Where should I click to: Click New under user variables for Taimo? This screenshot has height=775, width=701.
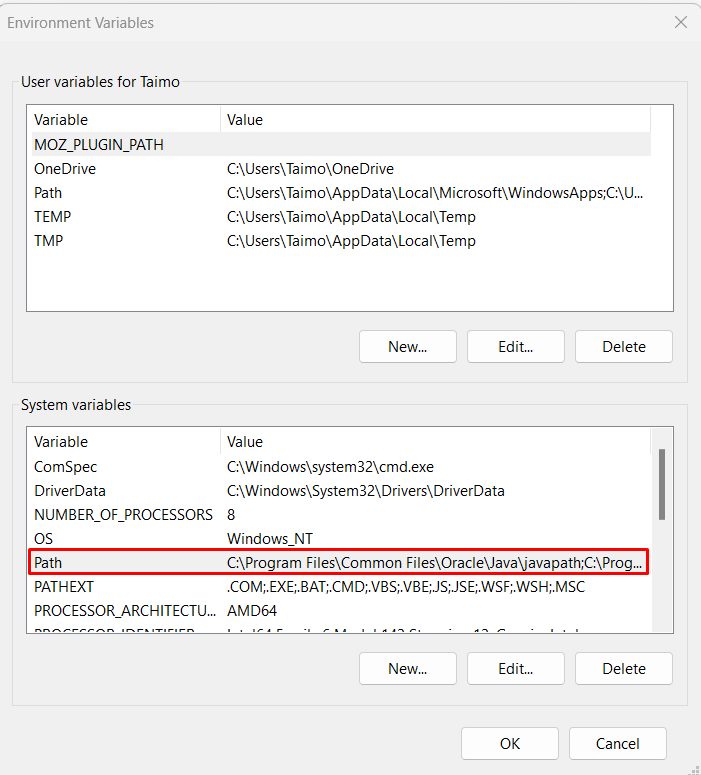408,346
